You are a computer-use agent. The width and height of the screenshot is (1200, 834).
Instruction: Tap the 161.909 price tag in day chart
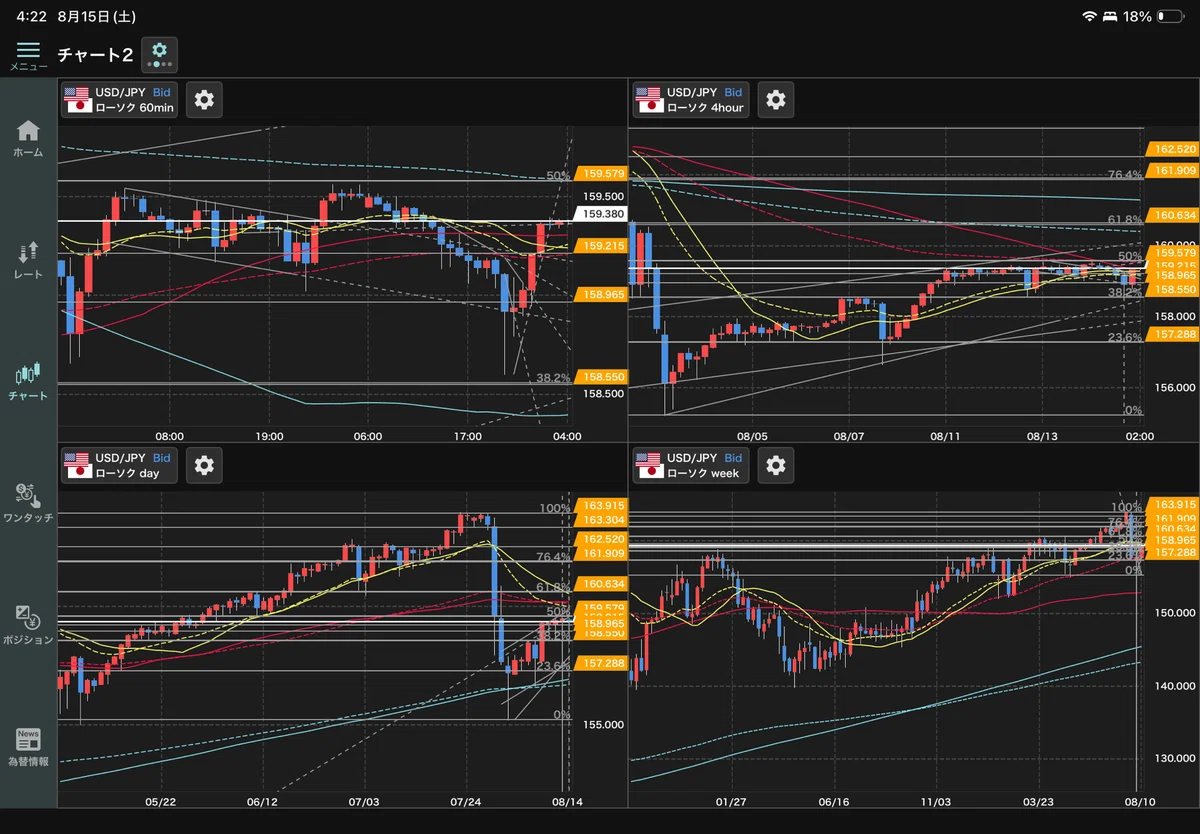[600, 553]
